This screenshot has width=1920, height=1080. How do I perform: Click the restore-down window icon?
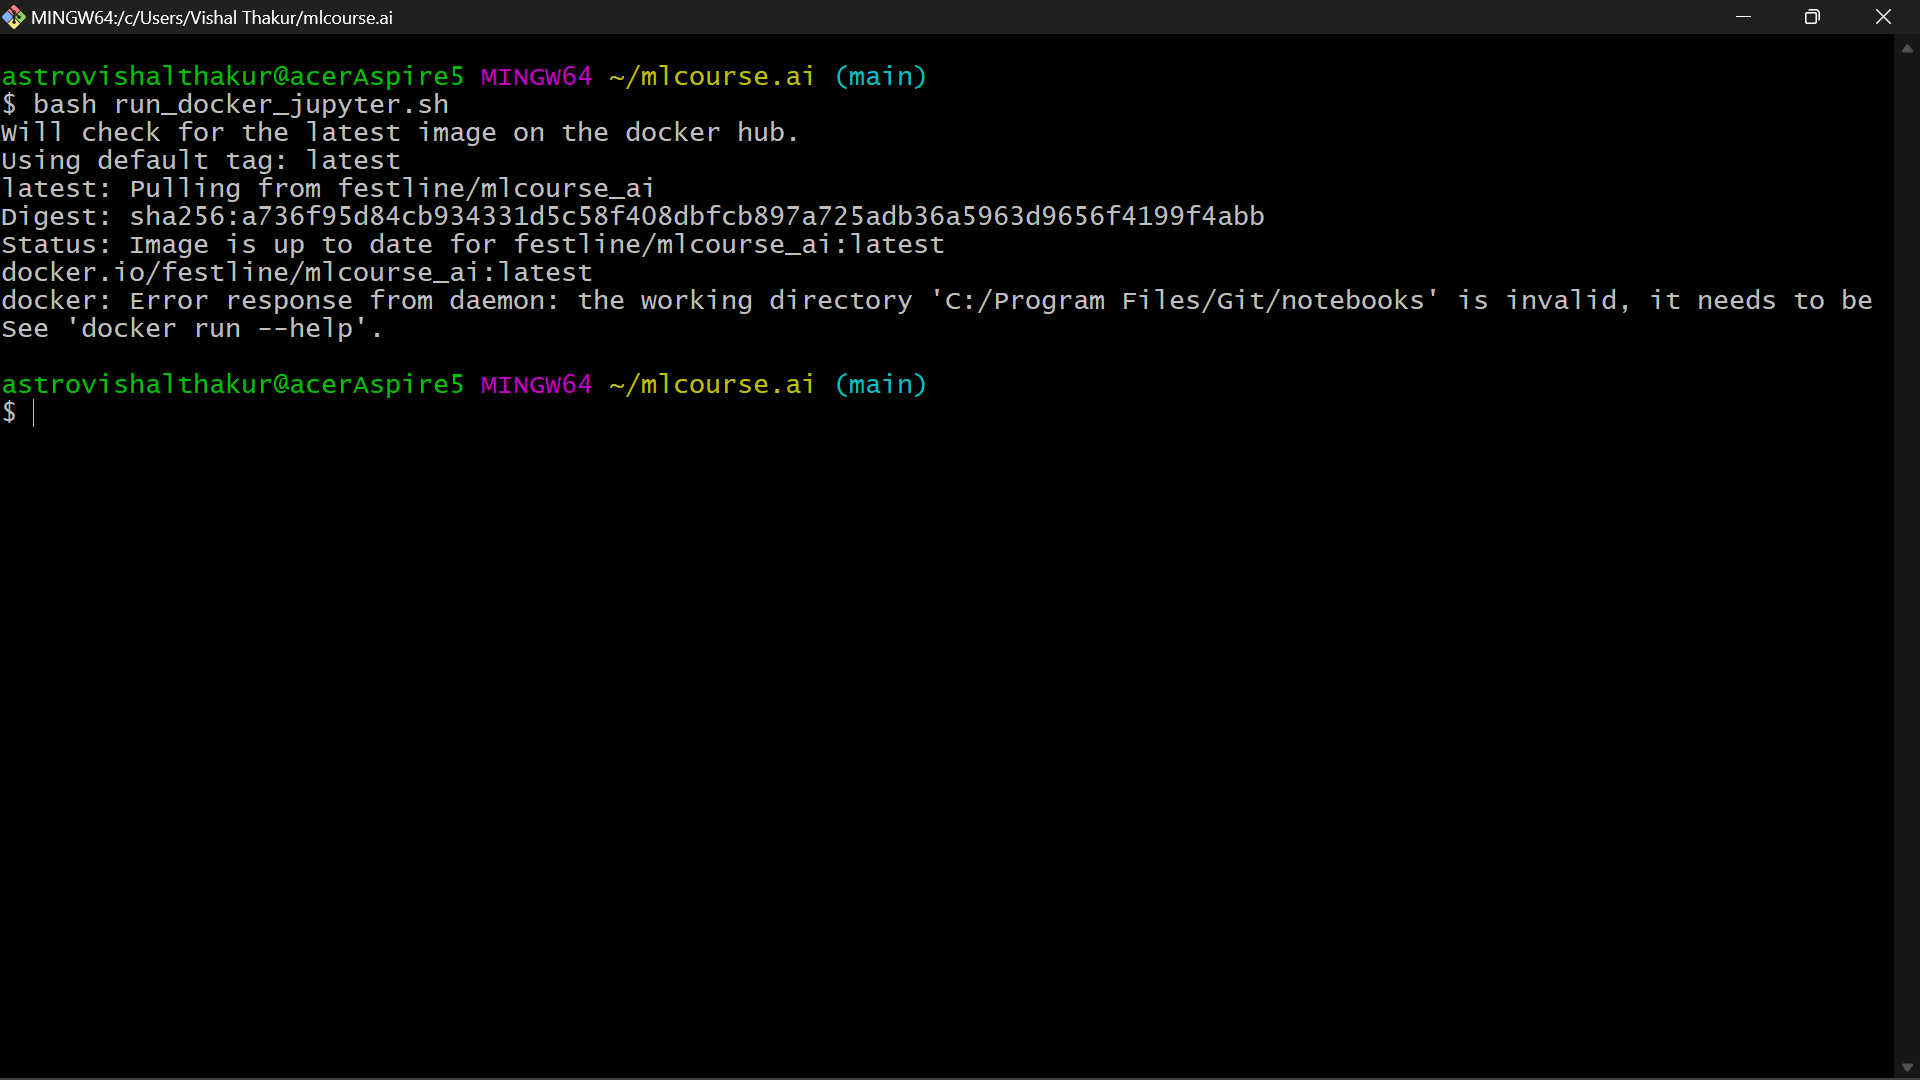tap(1813, 16)
